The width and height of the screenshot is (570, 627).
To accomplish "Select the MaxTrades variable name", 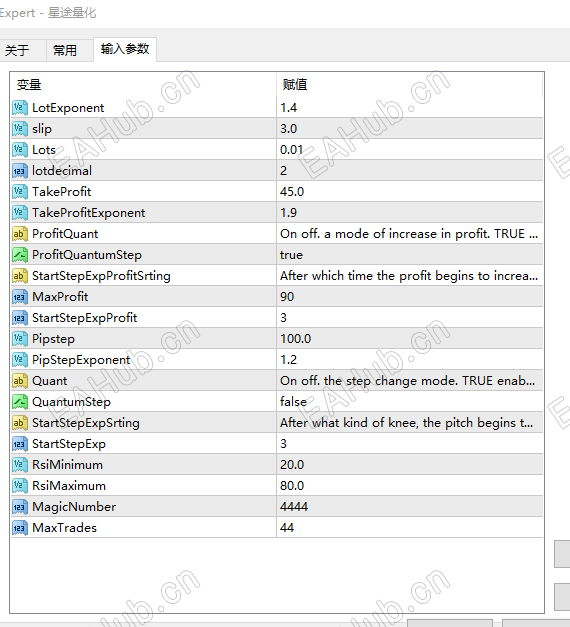I will click(64, 527).
